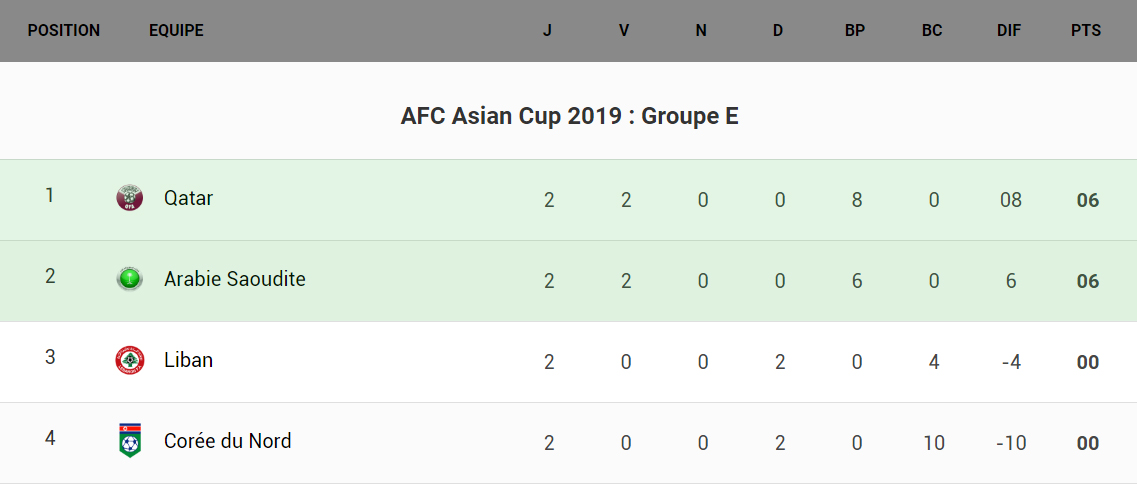Click the Corée du Nord crest icon
Screen dimensions: 1137x486
click(130, 441)
